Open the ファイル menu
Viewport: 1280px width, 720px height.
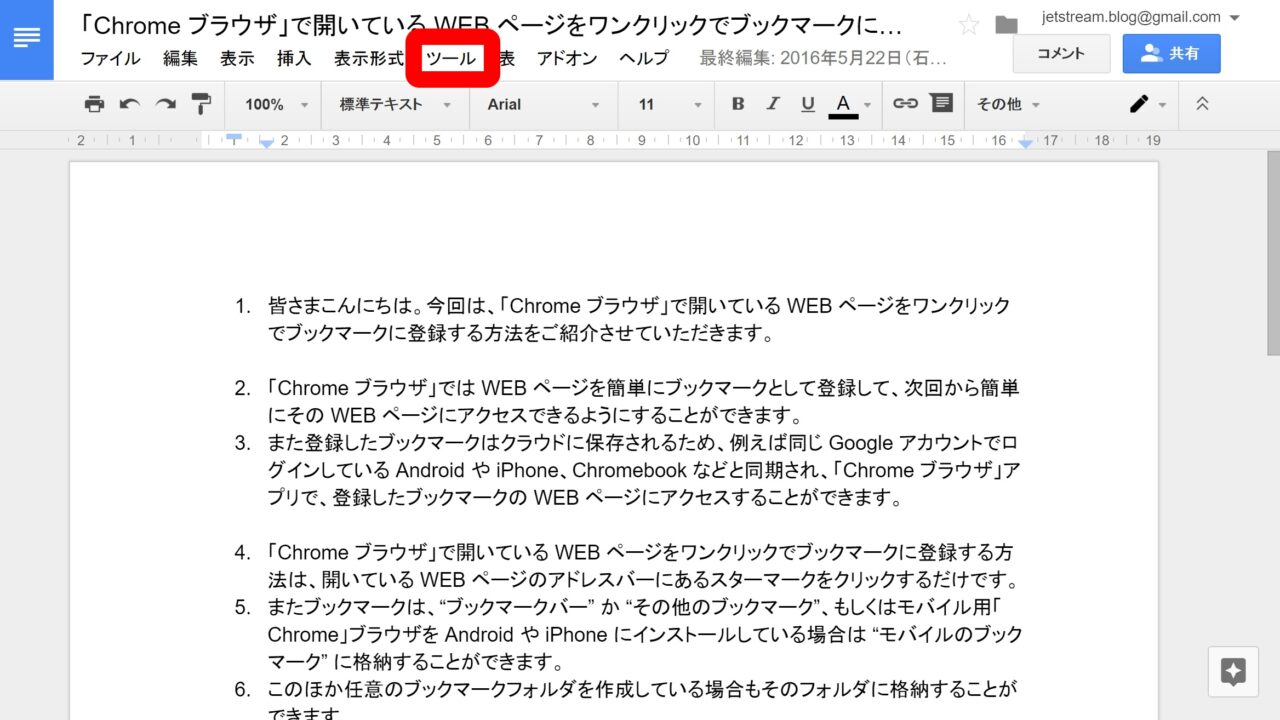110,59
